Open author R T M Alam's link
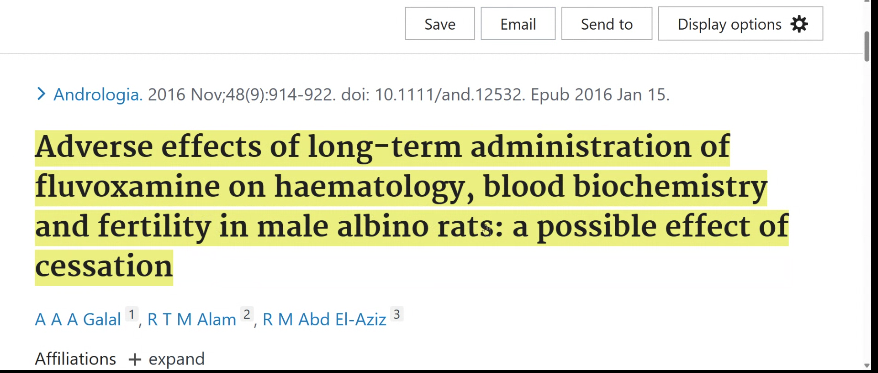The height and width of the screenshot is (373, 878). (192, 319)
